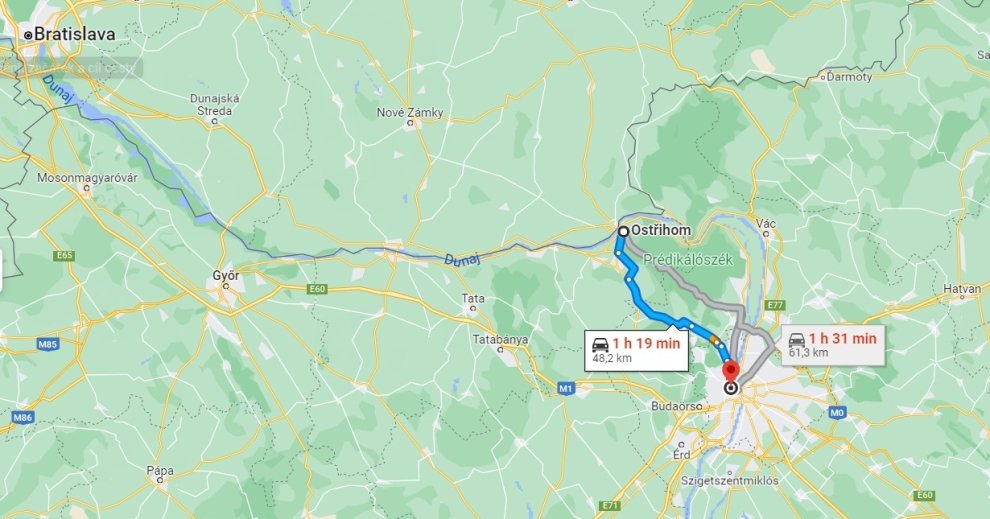
Task: Click the Bratislava city marker
Action: pos(28,35)
